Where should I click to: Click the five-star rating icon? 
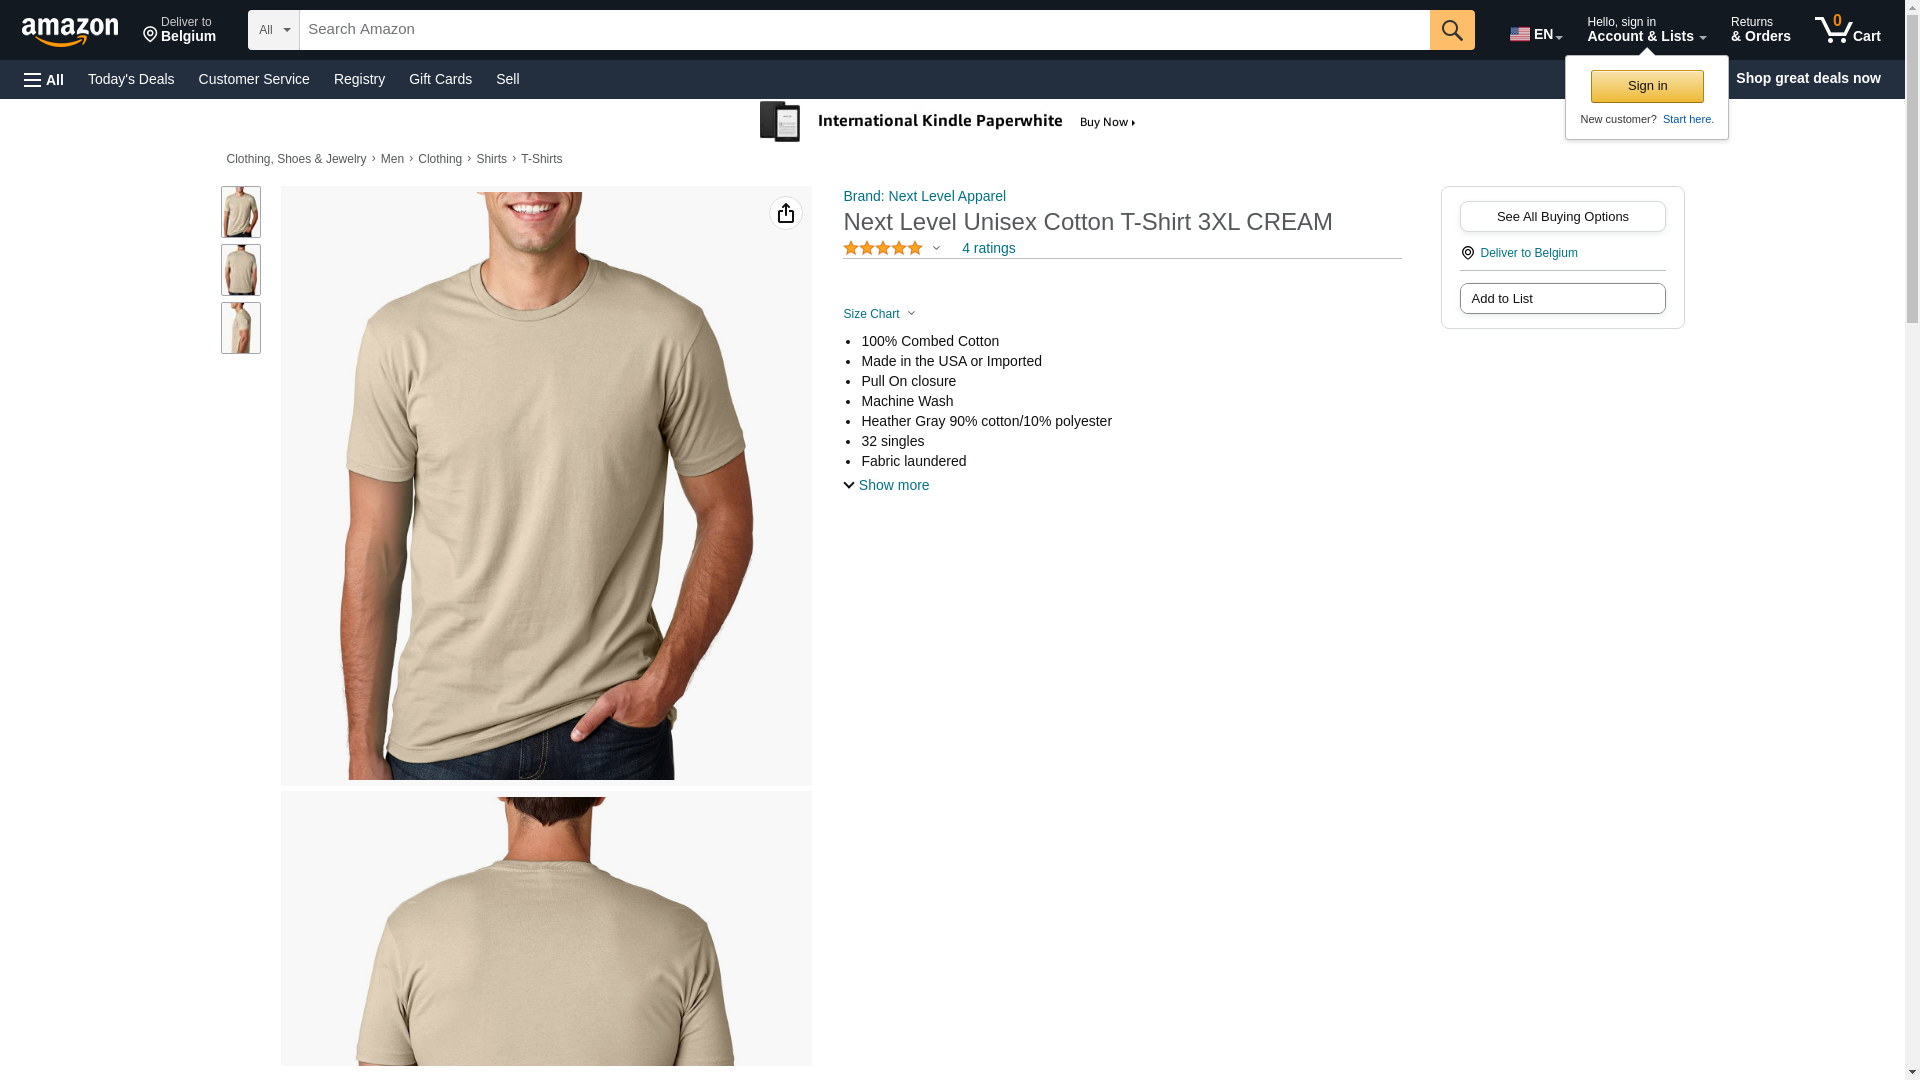[x=883, y=248]
